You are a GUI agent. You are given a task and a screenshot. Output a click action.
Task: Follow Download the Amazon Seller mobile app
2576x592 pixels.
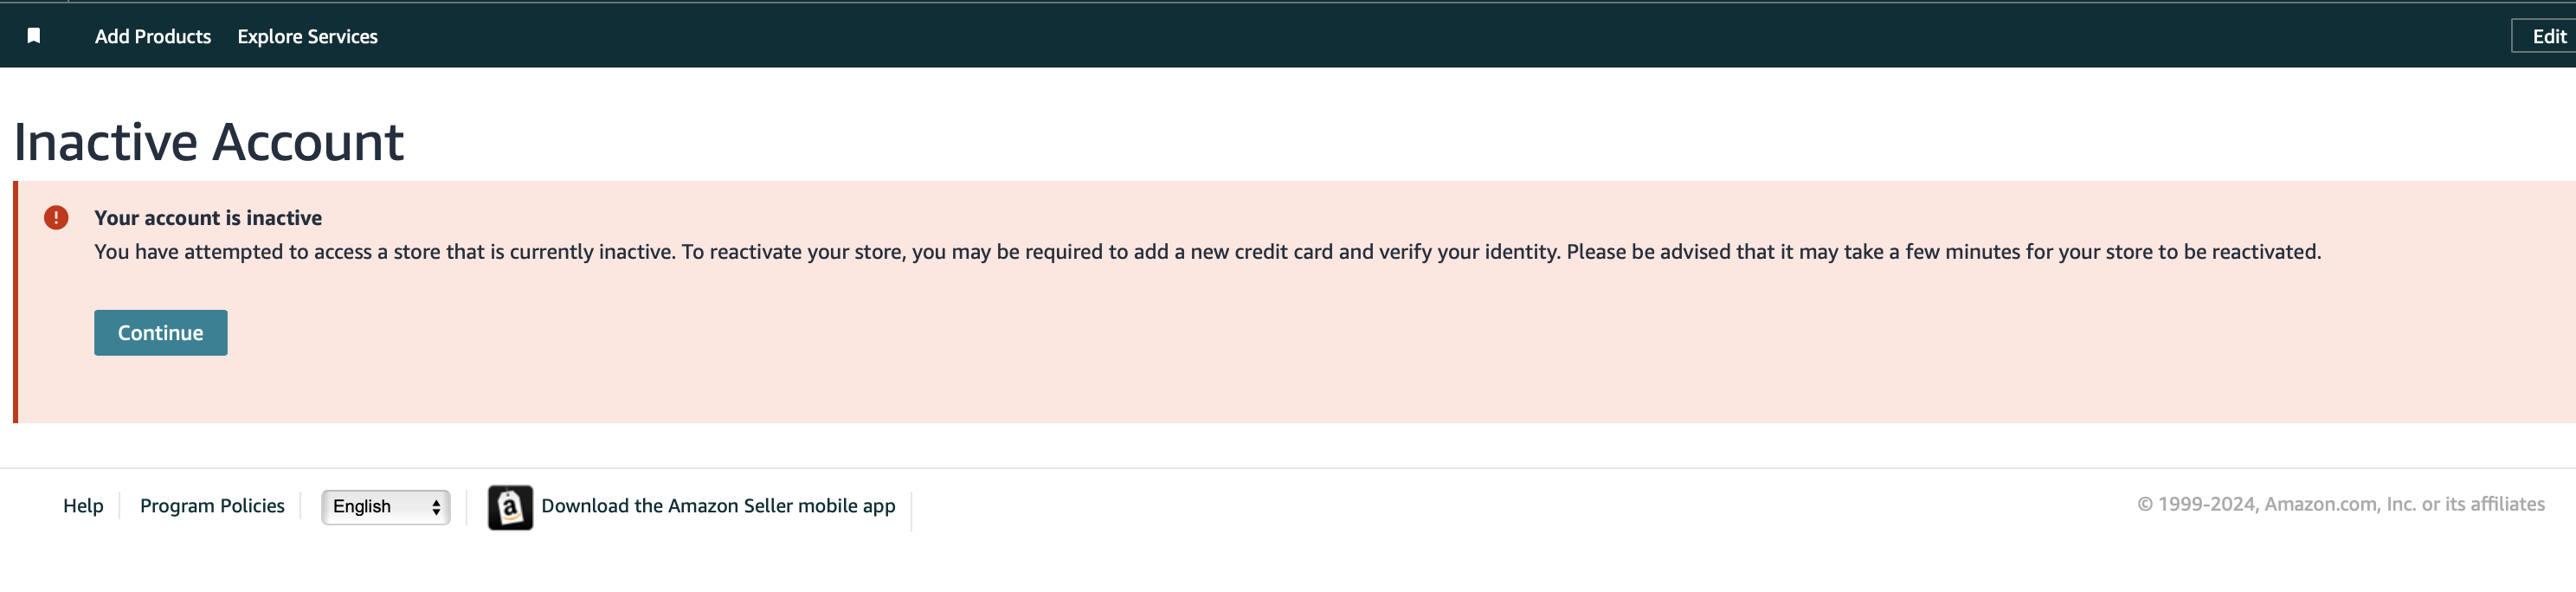point(718,506)
